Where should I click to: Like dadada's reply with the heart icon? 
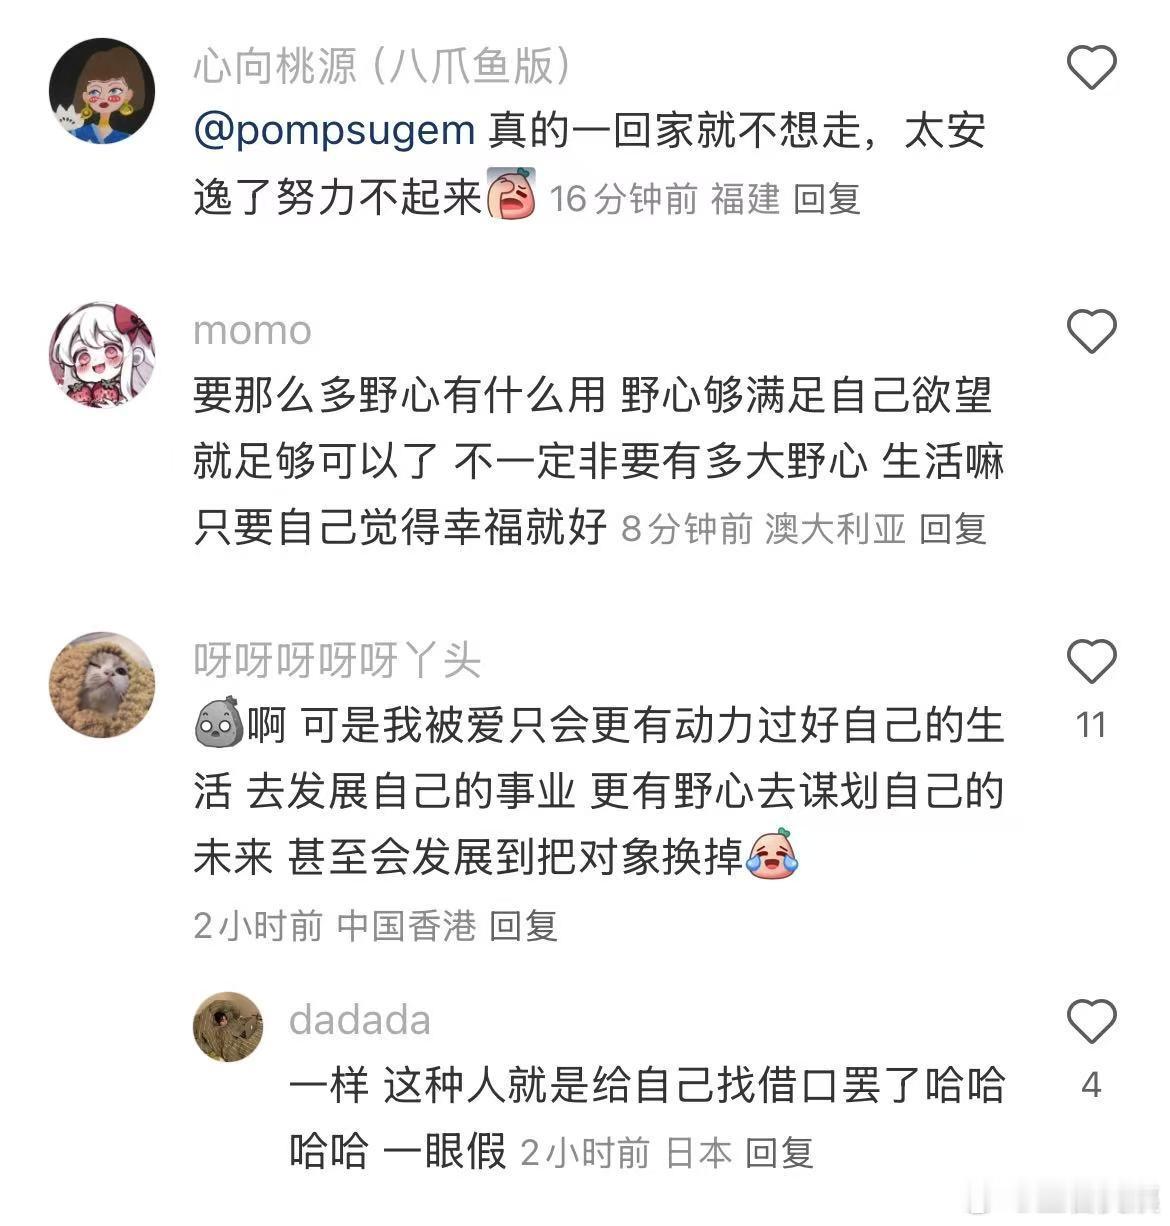click(x=1091, y=1021)
